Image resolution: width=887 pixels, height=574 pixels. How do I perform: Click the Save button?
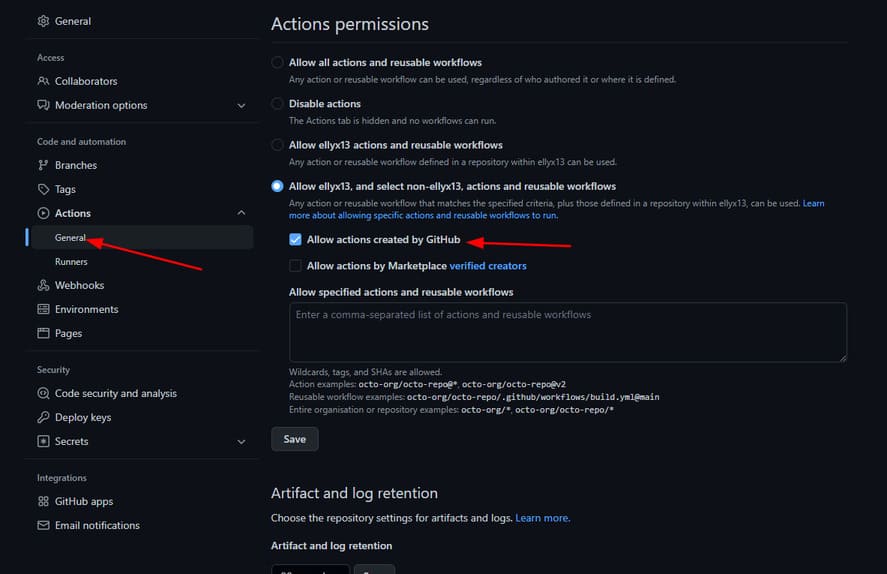point(295,439)
